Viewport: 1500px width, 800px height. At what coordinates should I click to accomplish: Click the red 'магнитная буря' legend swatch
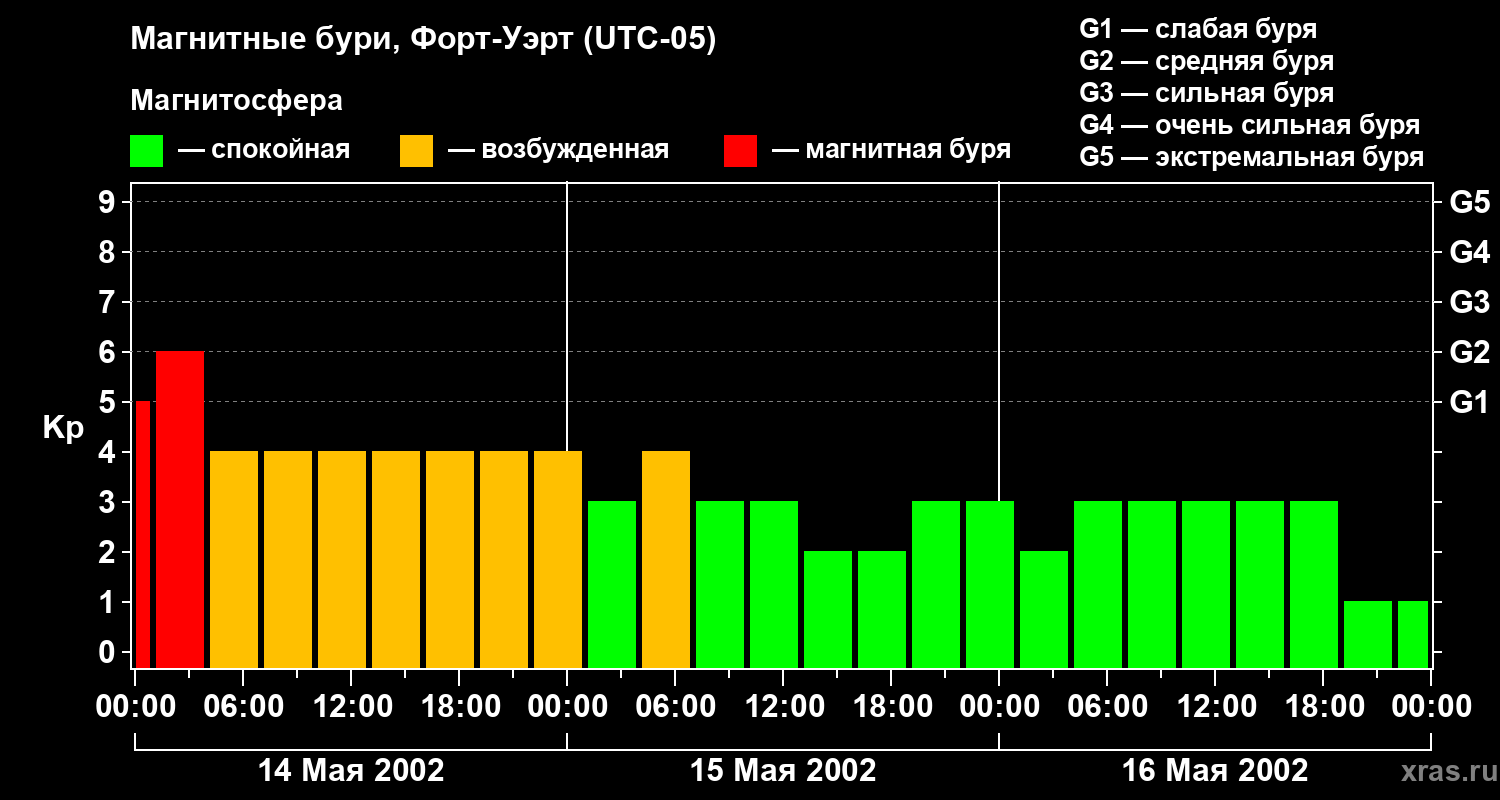pos(740,151)
